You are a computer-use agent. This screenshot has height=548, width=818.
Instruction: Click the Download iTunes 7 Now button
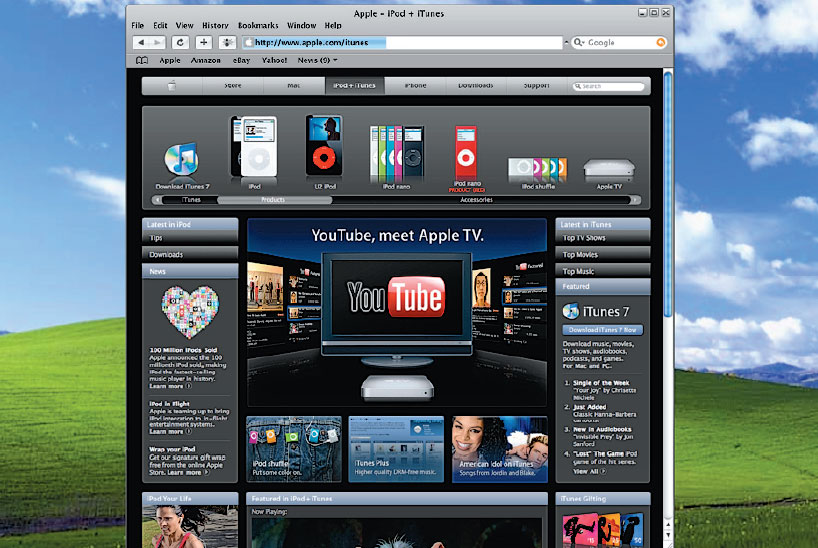click(603, 330)
